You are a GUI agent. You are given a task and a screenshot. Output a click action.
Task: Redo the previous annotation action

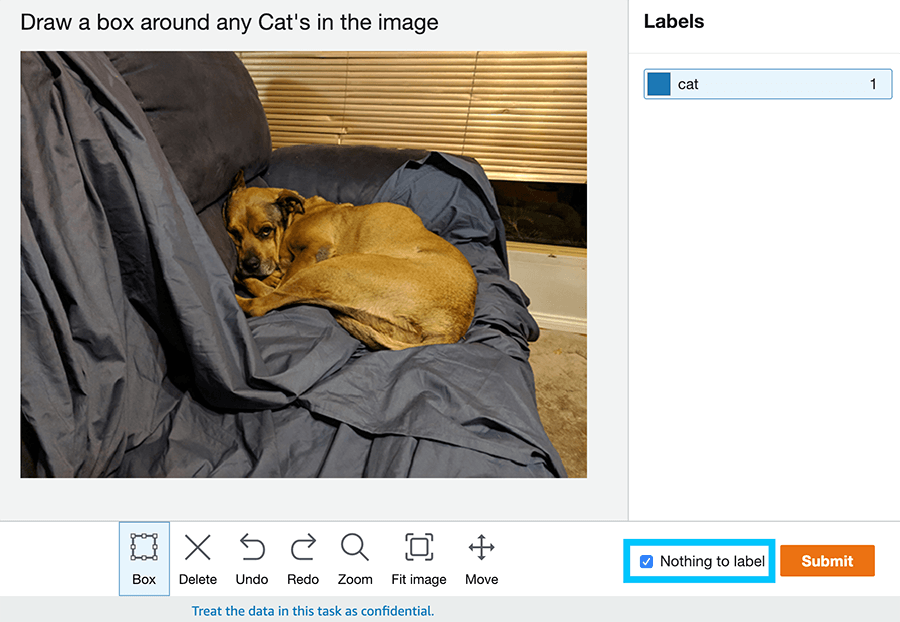(x=303, y=558)
